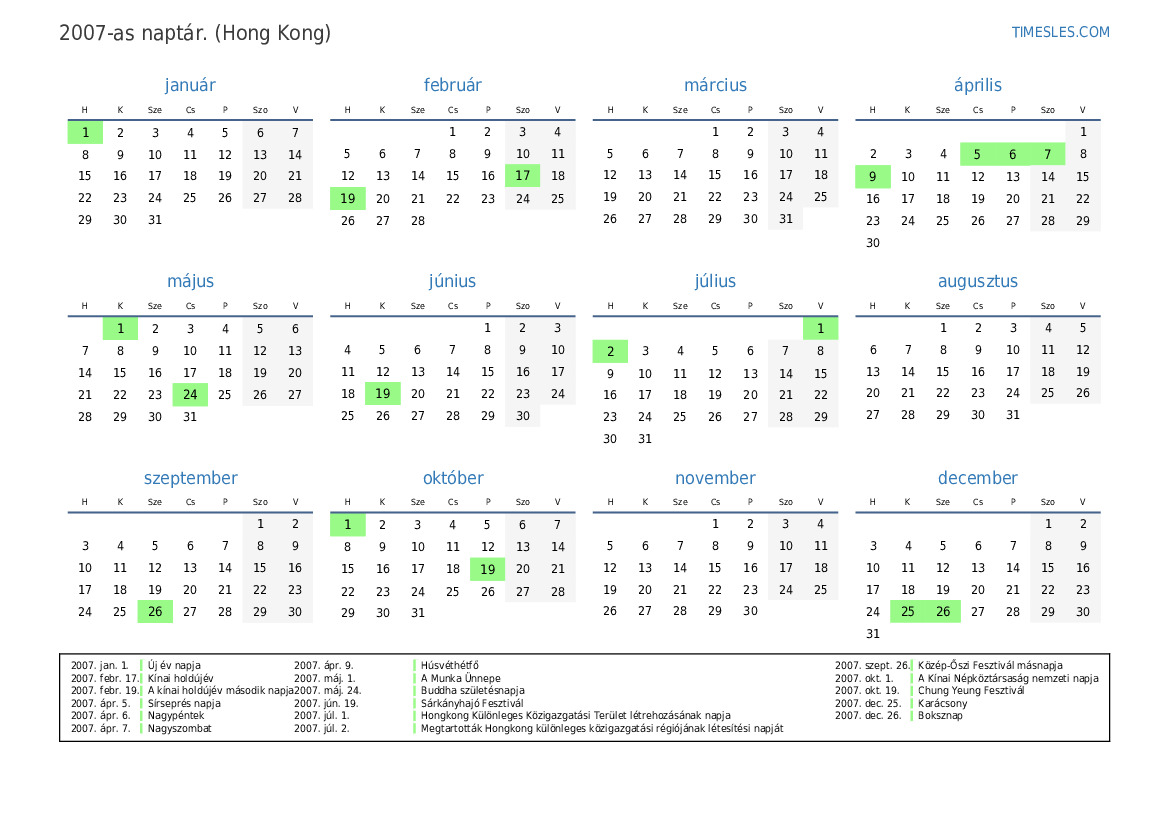Select the 'Nagyszombat' legend entry

(179, 728)
